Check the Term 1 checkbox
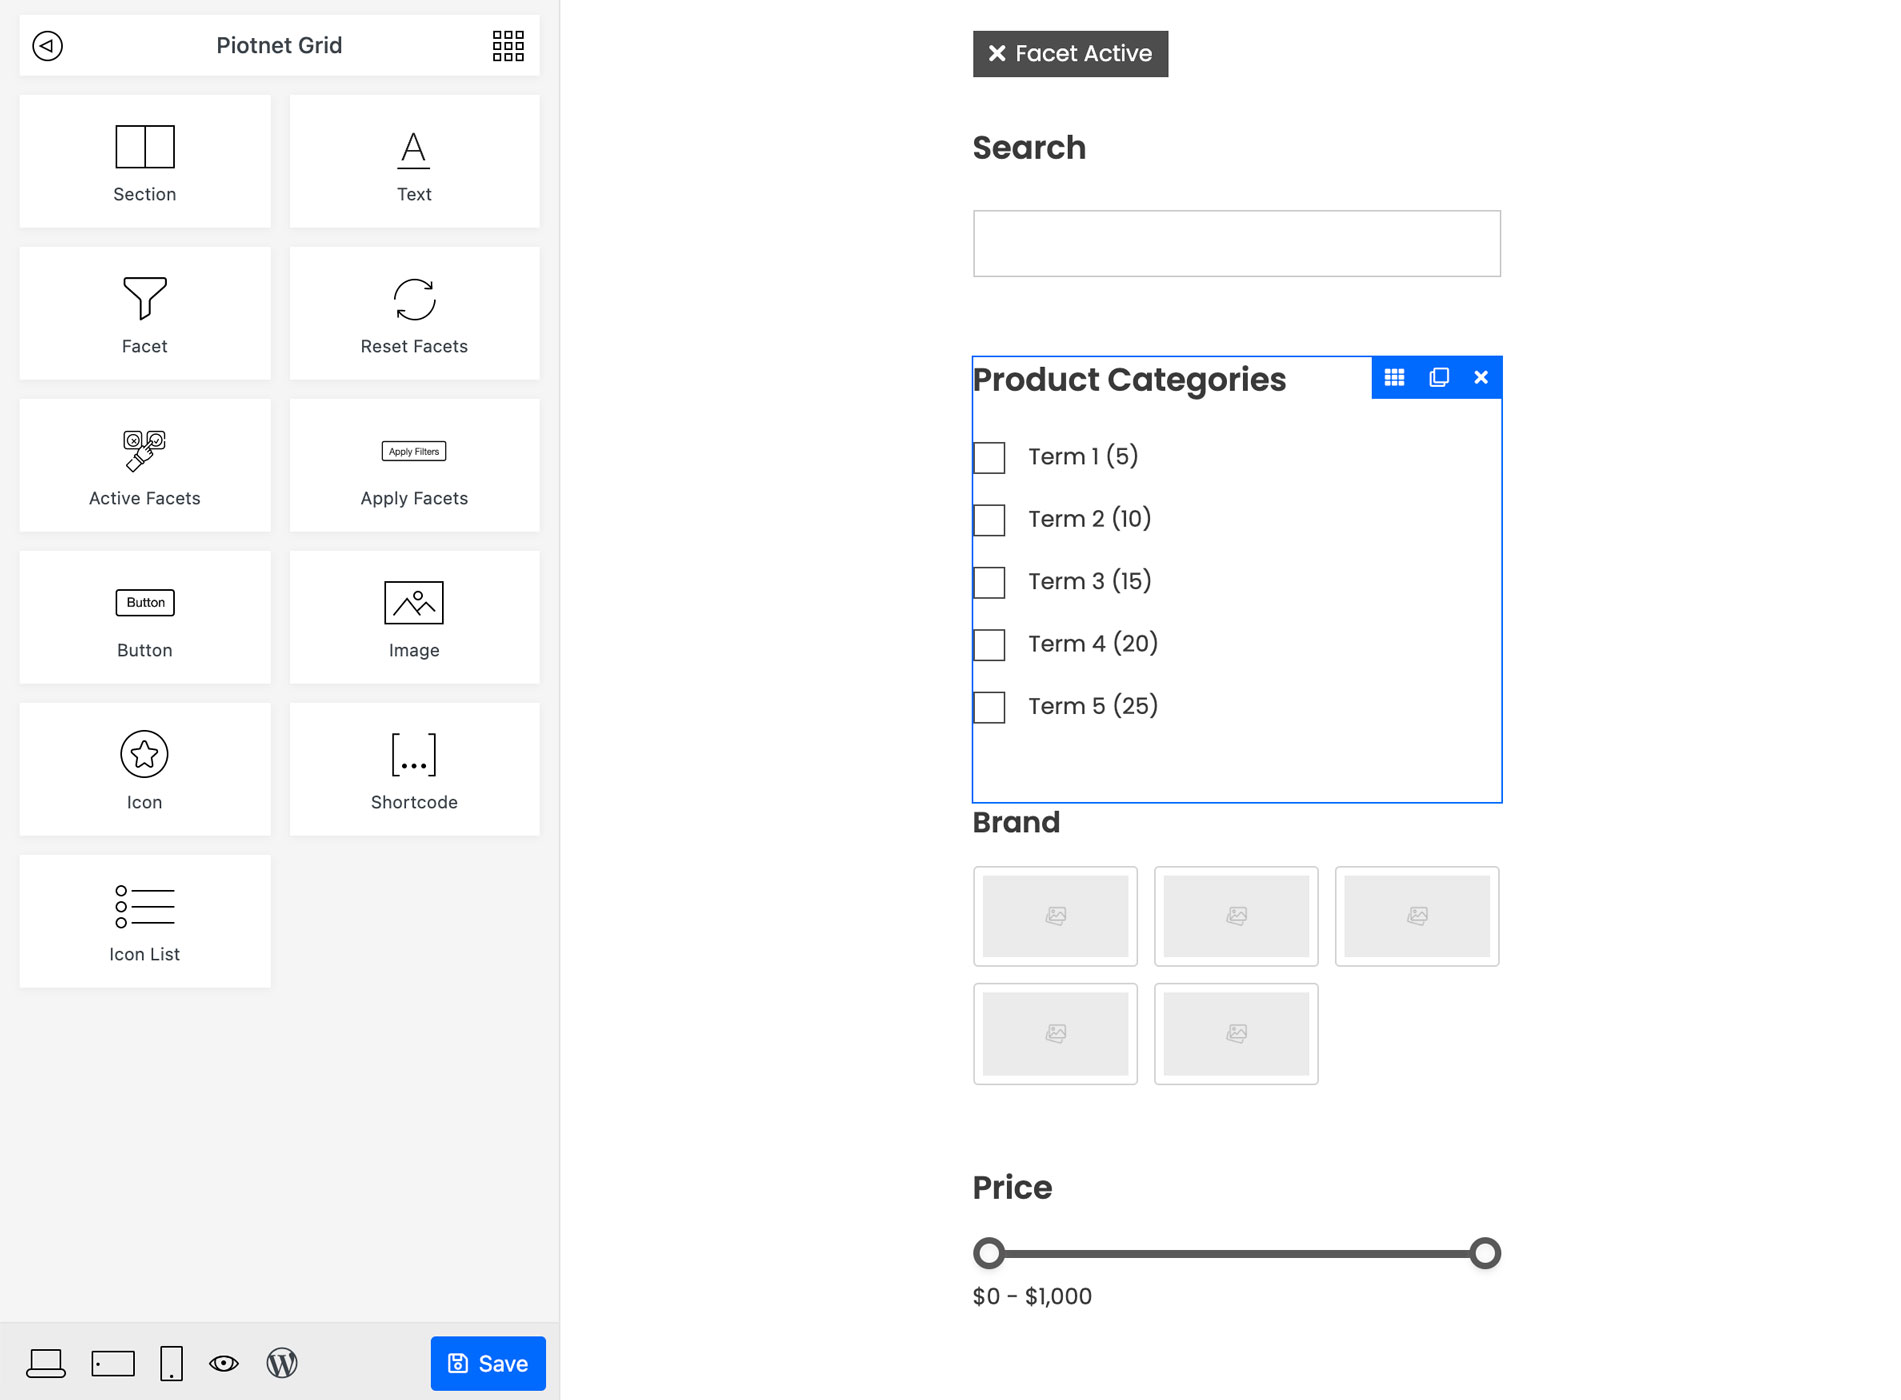The height and width of the screenshot is (1400, 1901). click(x=989, y=458)
